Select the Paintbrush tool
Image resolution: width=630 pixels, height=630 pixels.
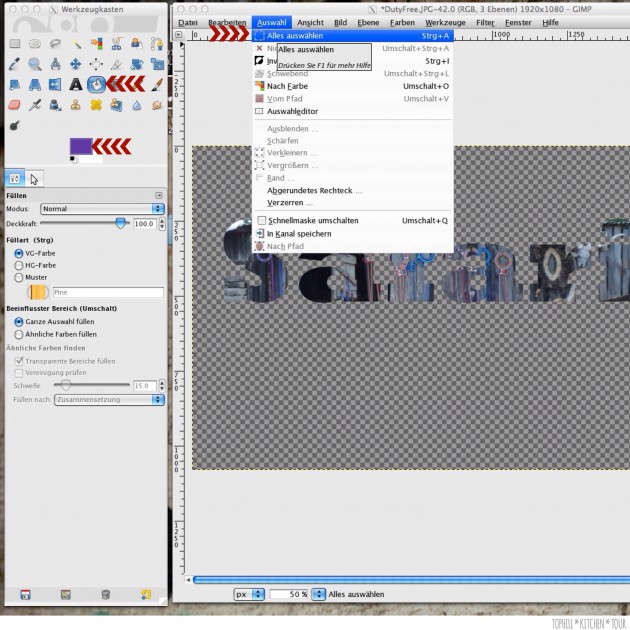tap(157, 84)
